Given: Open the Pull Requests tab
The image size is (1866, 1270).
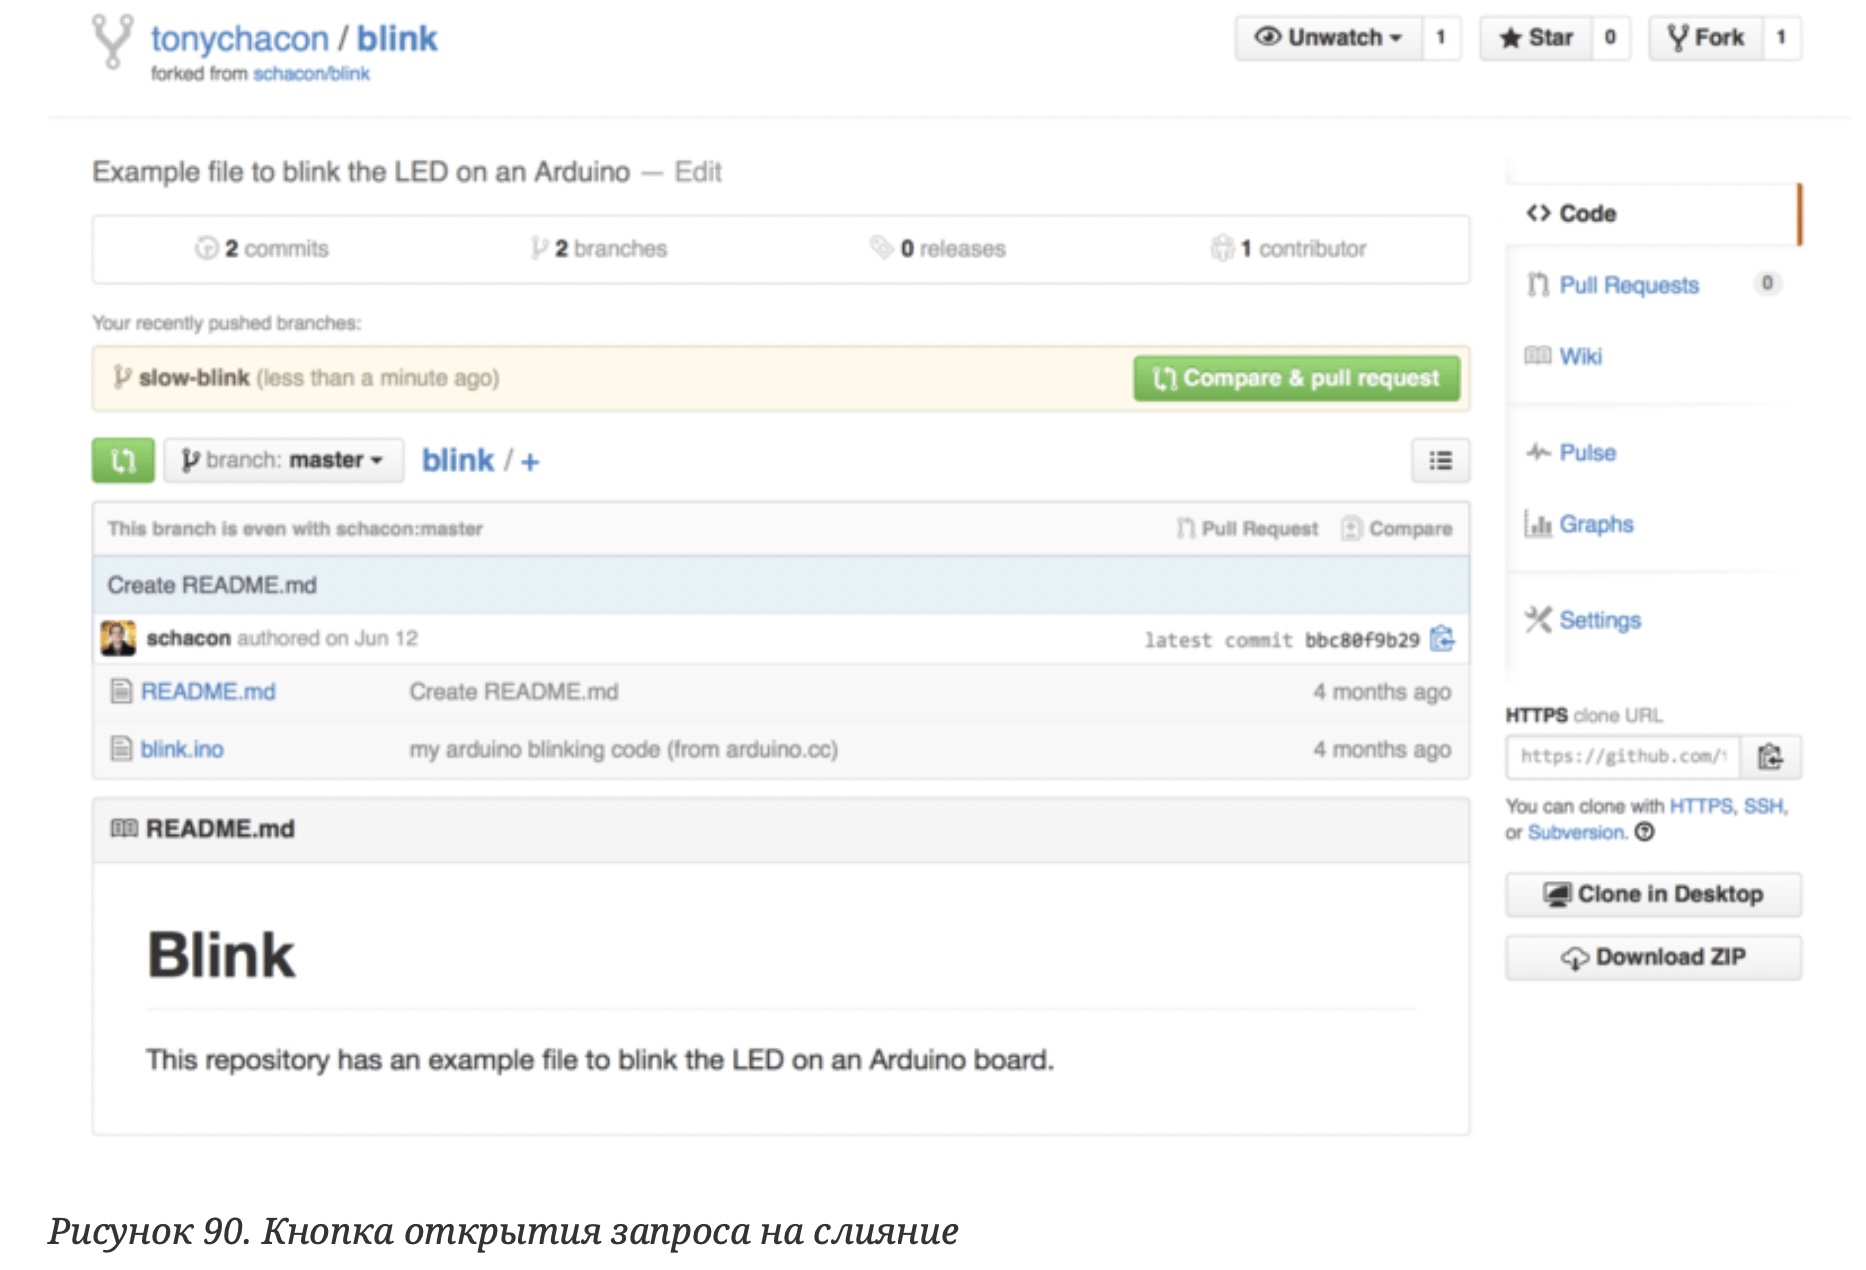Looking at the screenshot, I should click(1629, 285).
